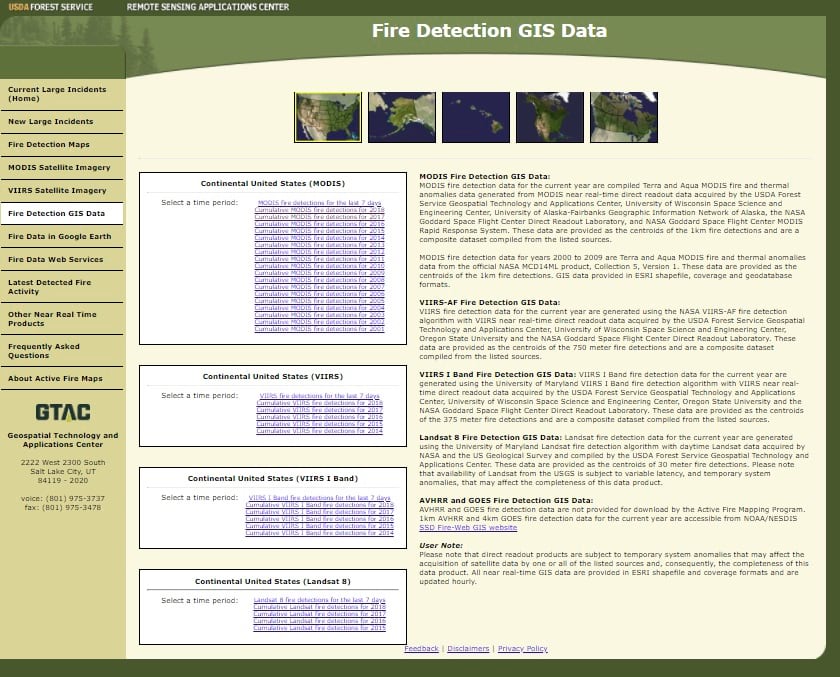Open Cumulative MODIS fire detections for 2007
Viewport: 840px width, 677px height.
[319, 287]
